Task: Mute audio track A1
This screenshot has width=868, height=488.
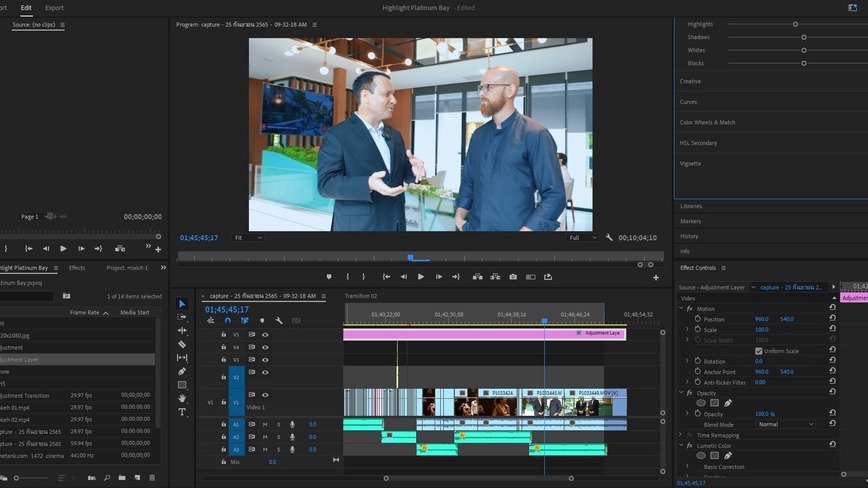Action: pyautogui.click(x=265, y=424)
